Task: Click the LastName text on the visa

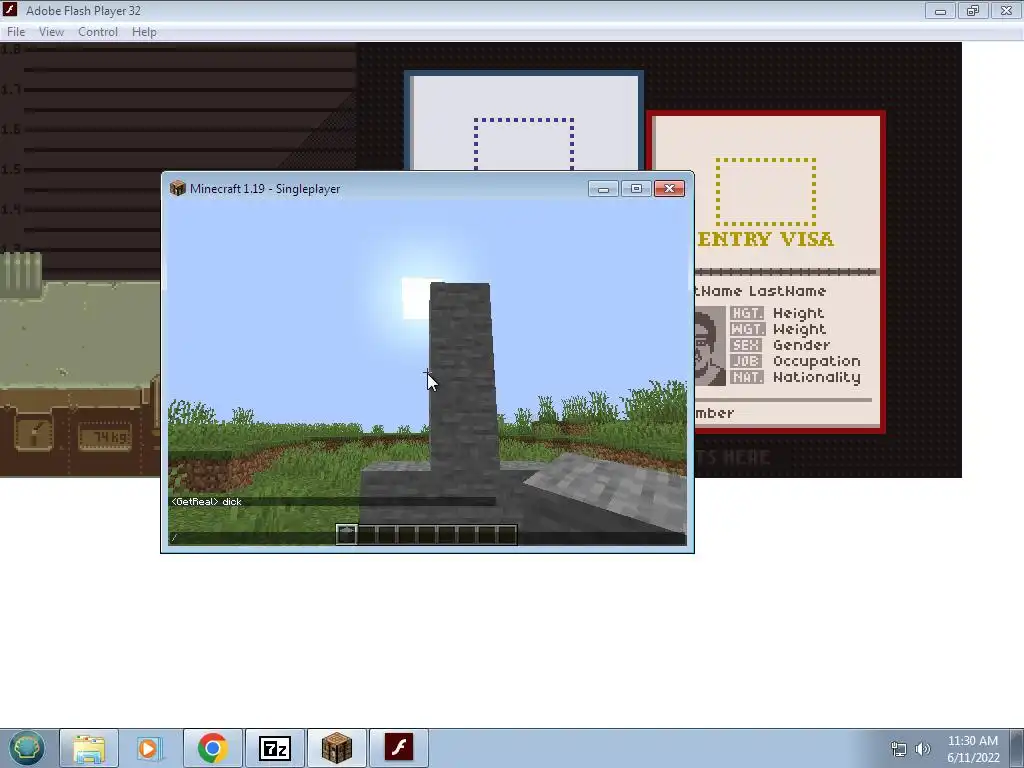Action: [x=787, y=291]
